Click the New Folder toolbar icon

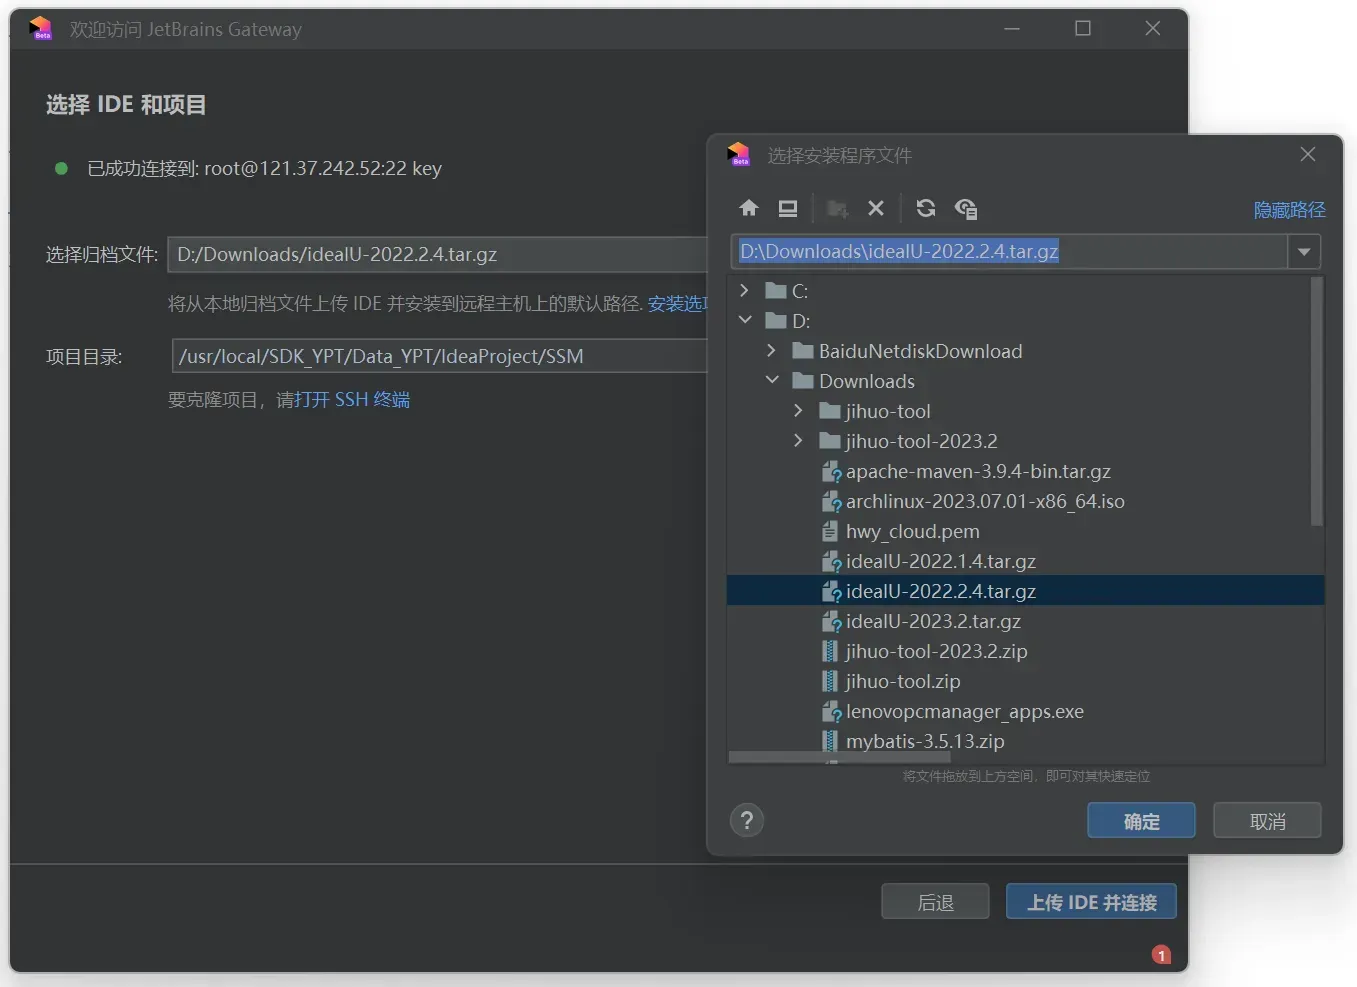[837, 208]
